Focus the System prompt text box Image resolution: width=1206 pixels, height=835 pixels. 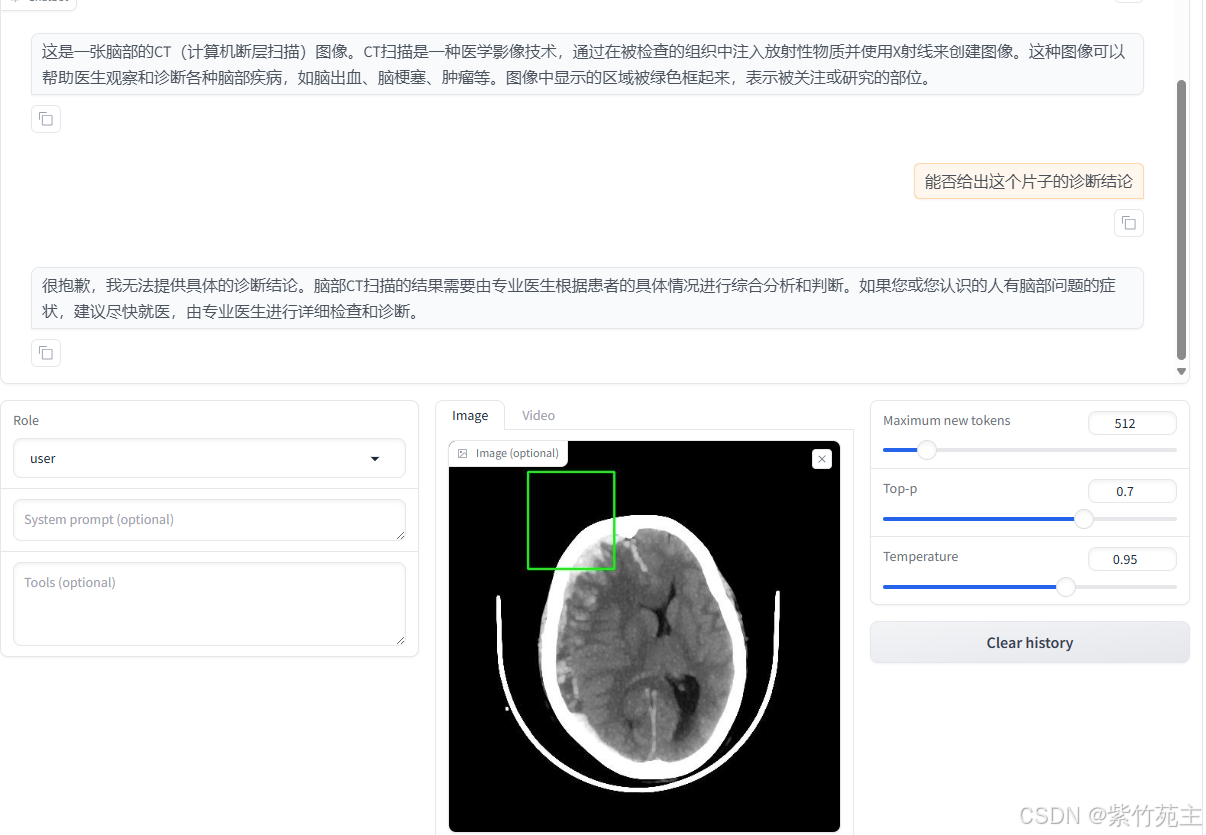[209, 520]
